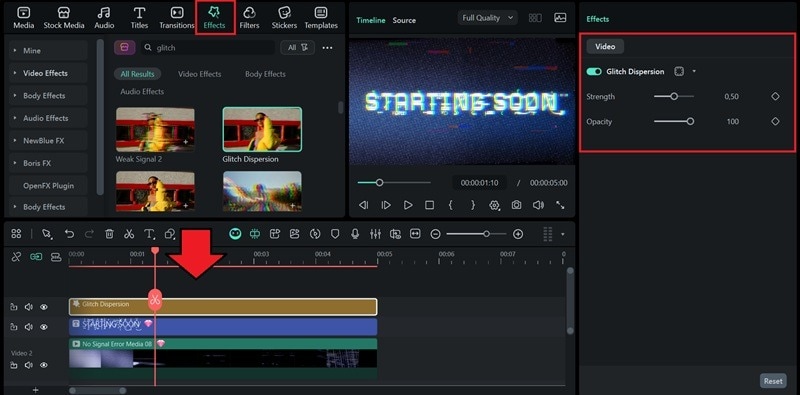
Task: Select the Glitch Dispersion effect thumbnail
Action: (x=262, y=129)
